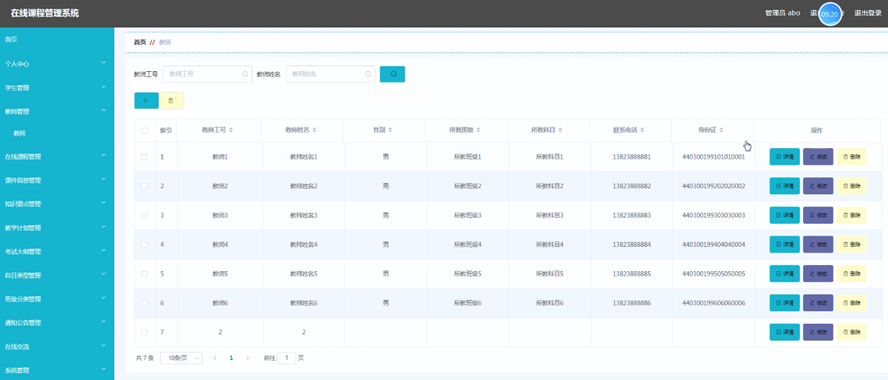Check the checkbox for row 7

coord(144,332)
